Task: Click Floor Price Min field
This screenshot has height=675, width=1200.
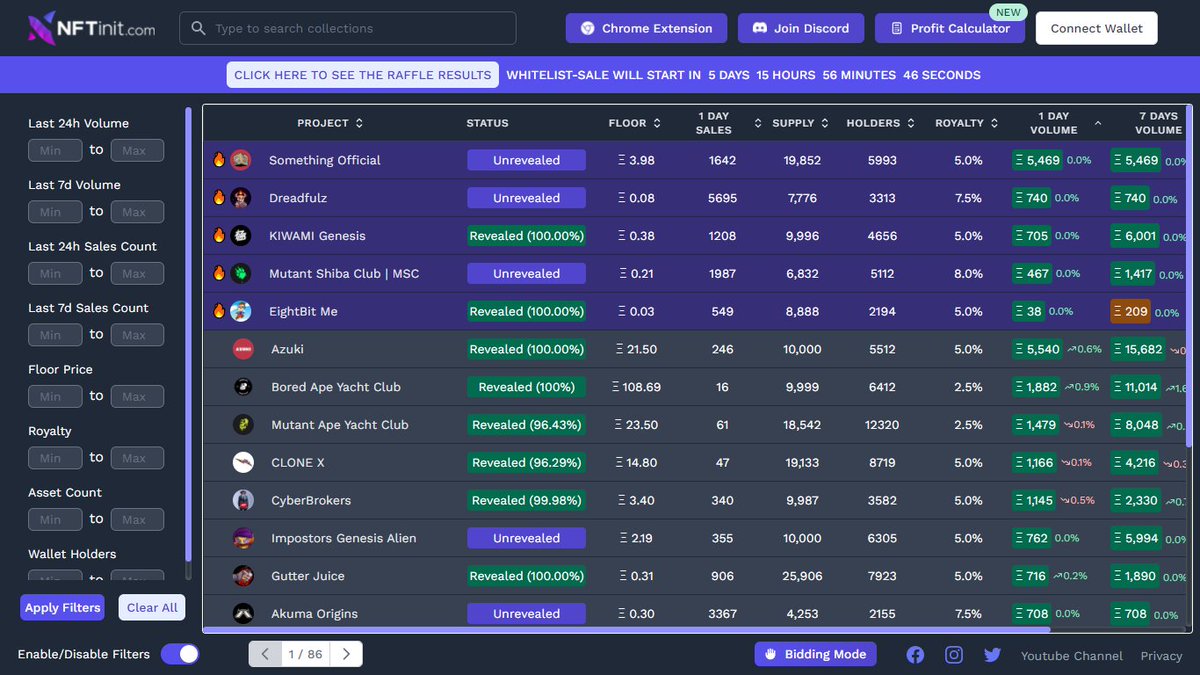Action: coord(55,396)
